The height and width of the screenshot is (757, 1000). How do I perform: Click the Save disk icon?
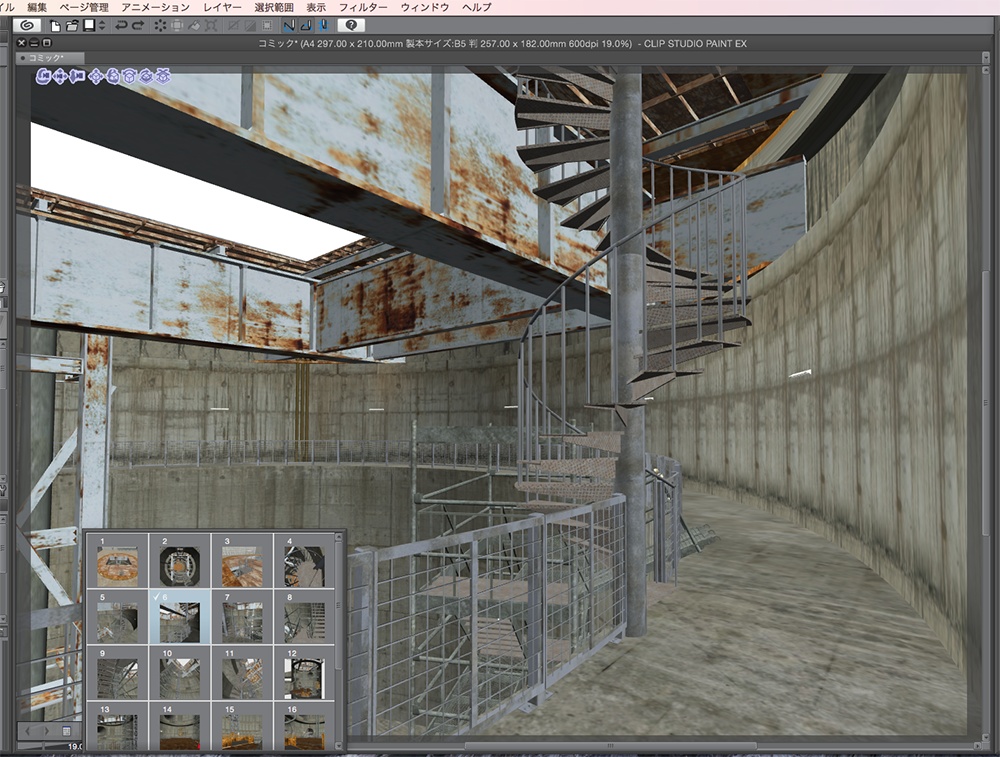(x=89, y=26)
